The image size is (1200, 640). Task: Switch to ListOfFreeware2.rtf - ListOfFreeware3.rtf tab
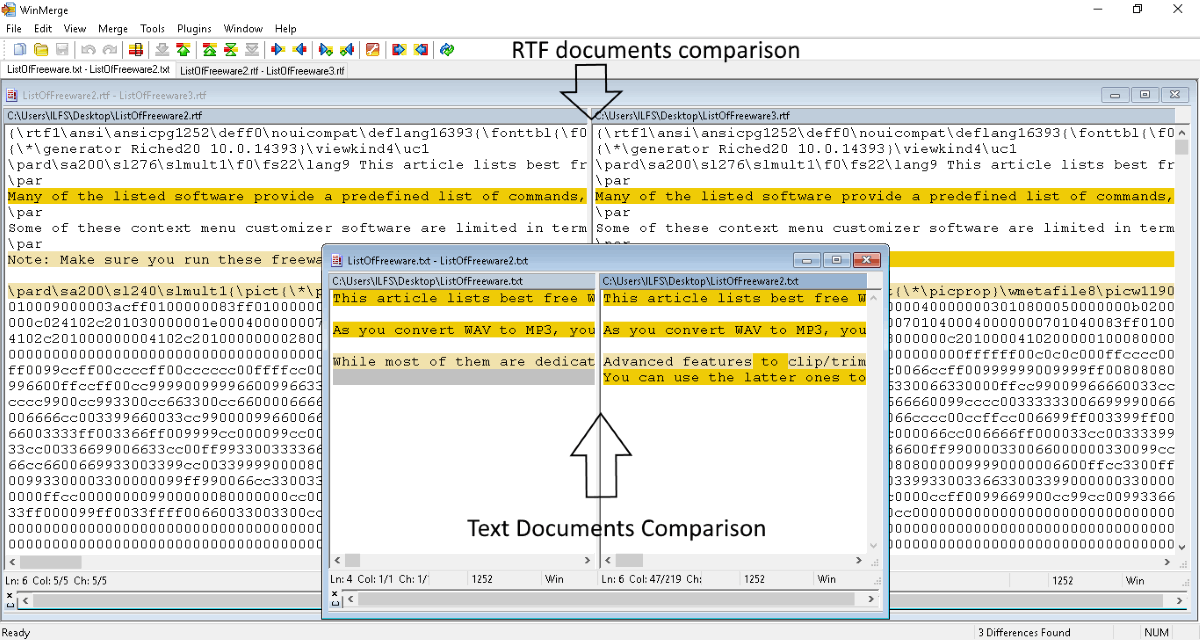[x=262, y=71]
